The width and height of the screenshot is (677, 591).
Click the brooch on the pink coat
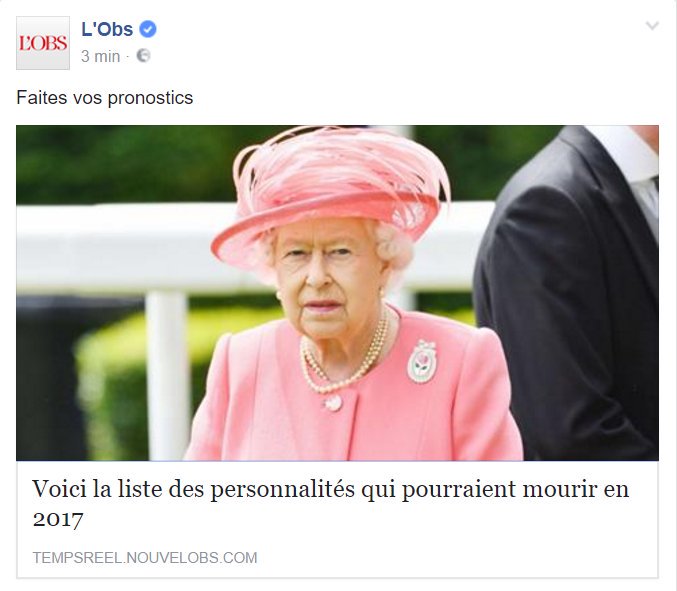coord(422,362)
